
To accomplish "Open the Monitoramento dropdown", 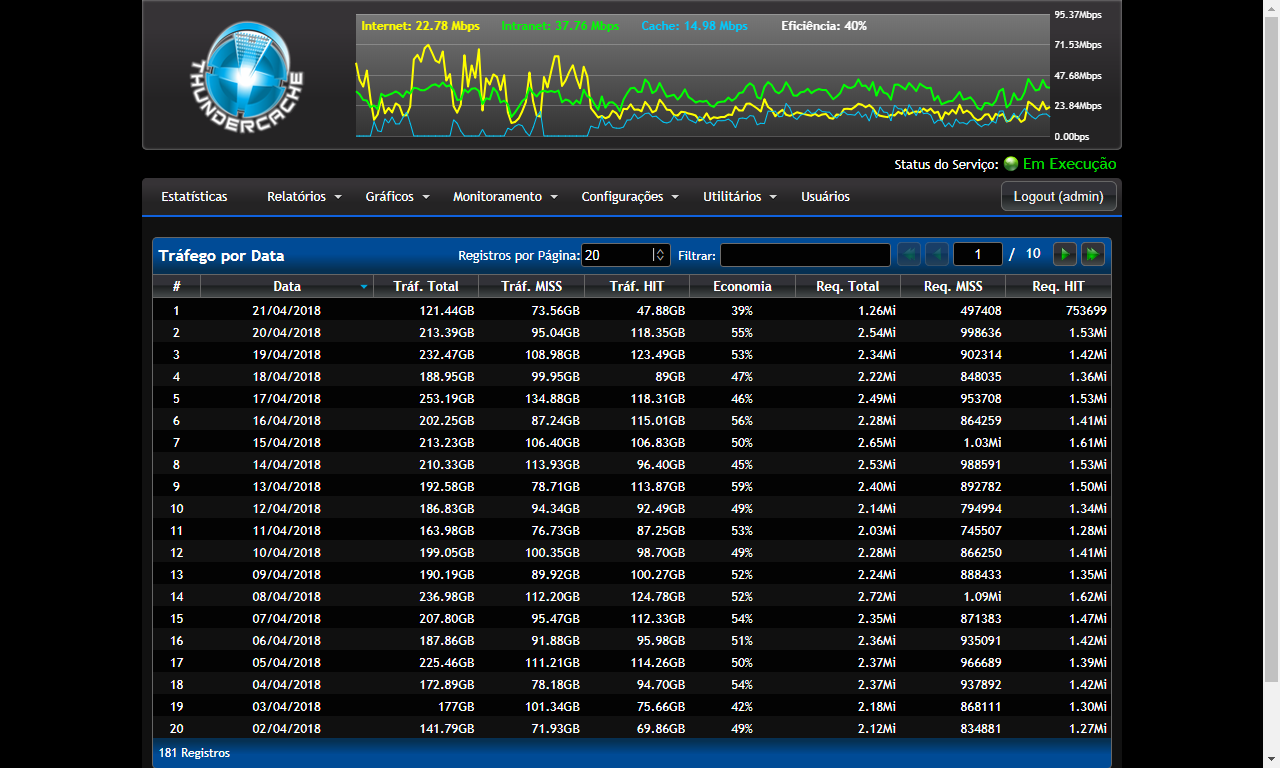I will pyautogui.click(x=505, y=197).
